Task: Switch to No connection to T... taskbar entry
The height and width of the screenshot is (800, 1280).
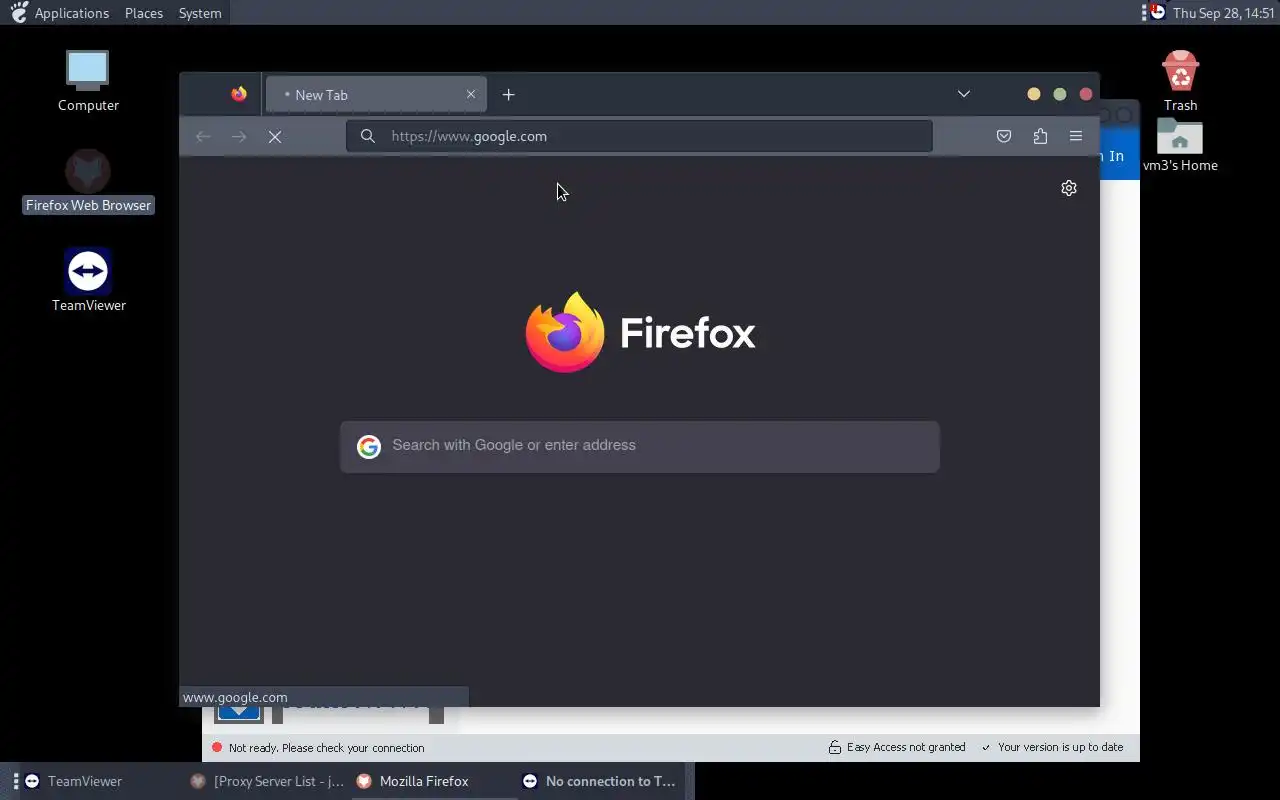Action: pos(600,781)
